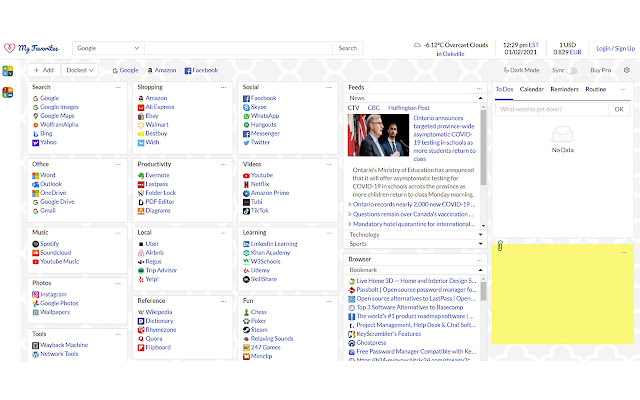The image size is (640, 400).
Task: Switch to the Routine tab
Action: [x=596, y=89]
